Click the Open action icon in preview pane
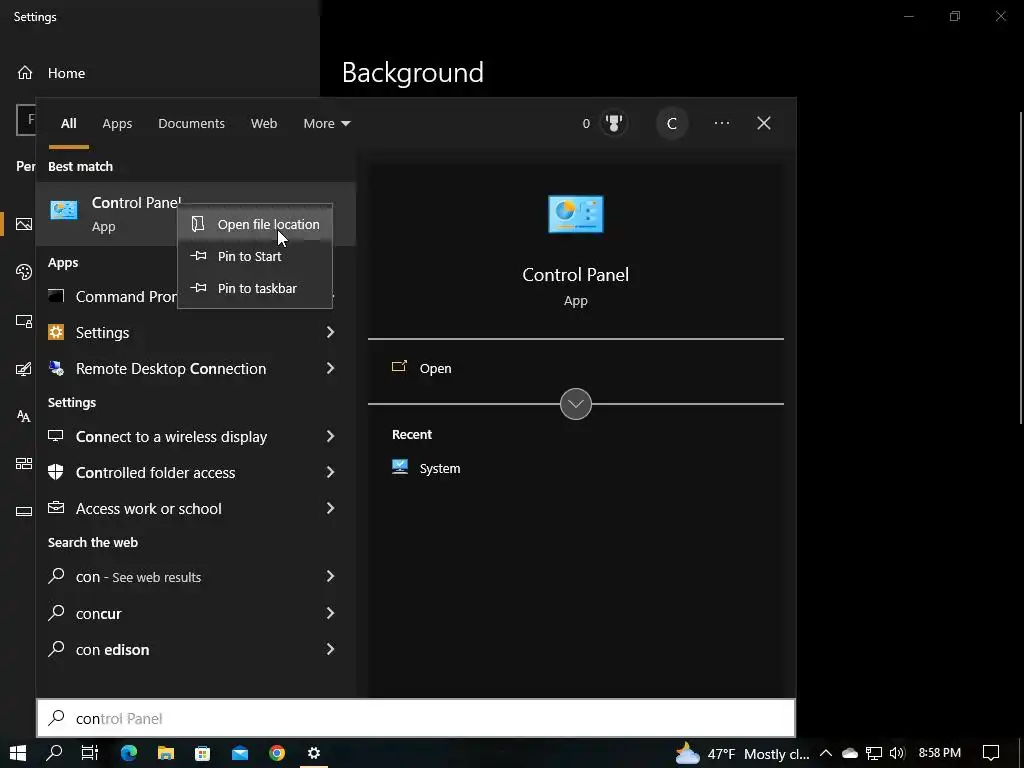Viewport: 1024px width, 768px height. point(399,367)
